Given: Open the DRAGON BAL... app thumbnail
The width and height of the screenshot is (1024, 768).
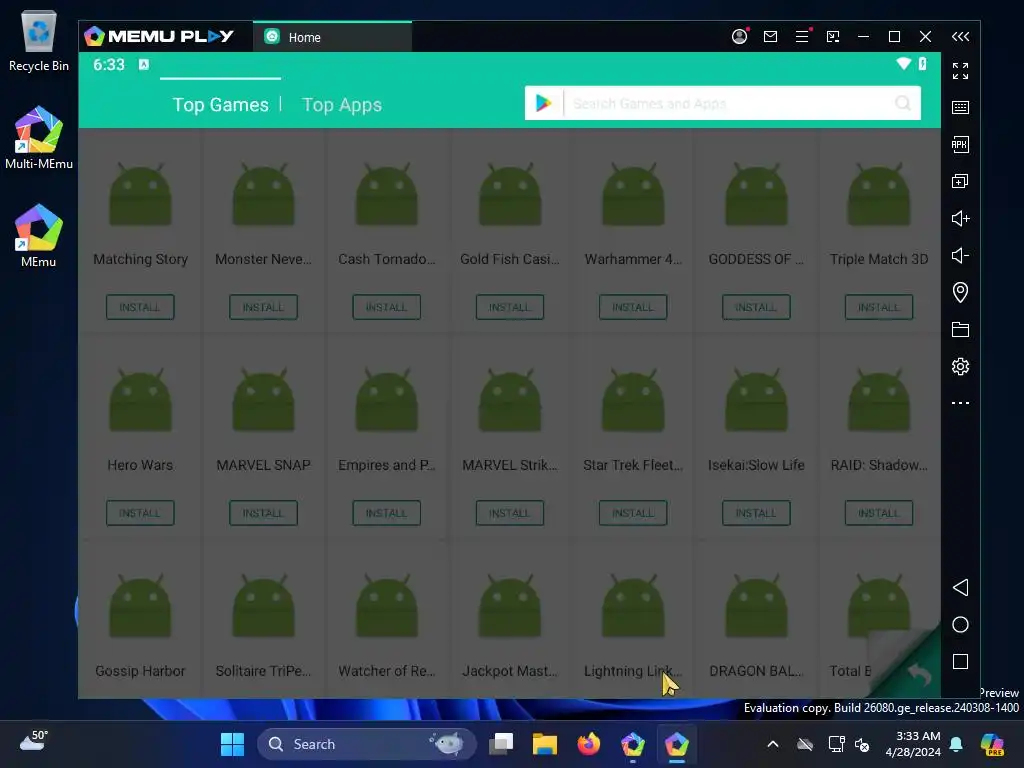Looking at the screenshot, I should (x=756, y=606).
